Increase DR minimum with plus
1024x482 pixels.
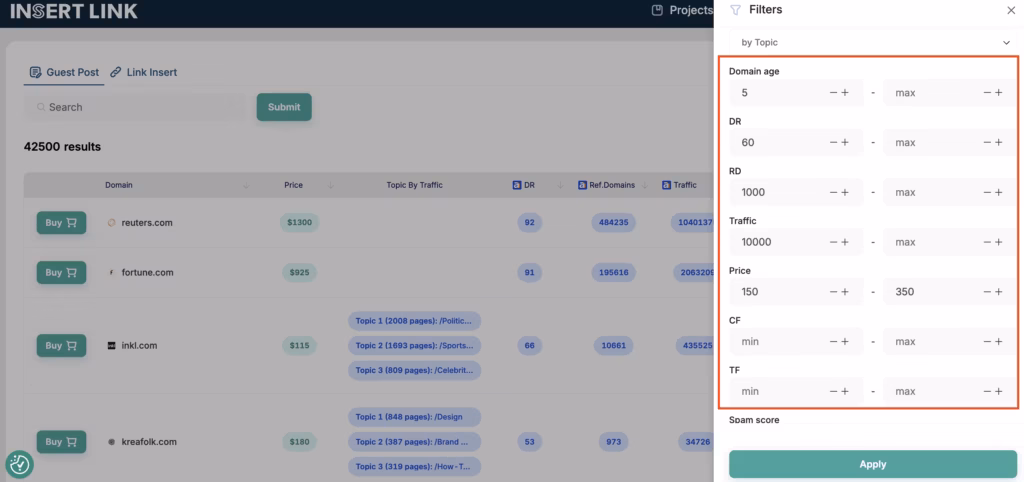pos(845,142)
